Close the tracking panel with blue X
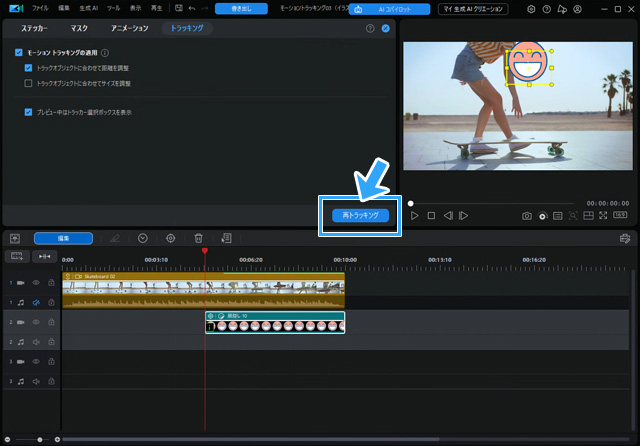This screenshot has height=446, width=640. 385,28
